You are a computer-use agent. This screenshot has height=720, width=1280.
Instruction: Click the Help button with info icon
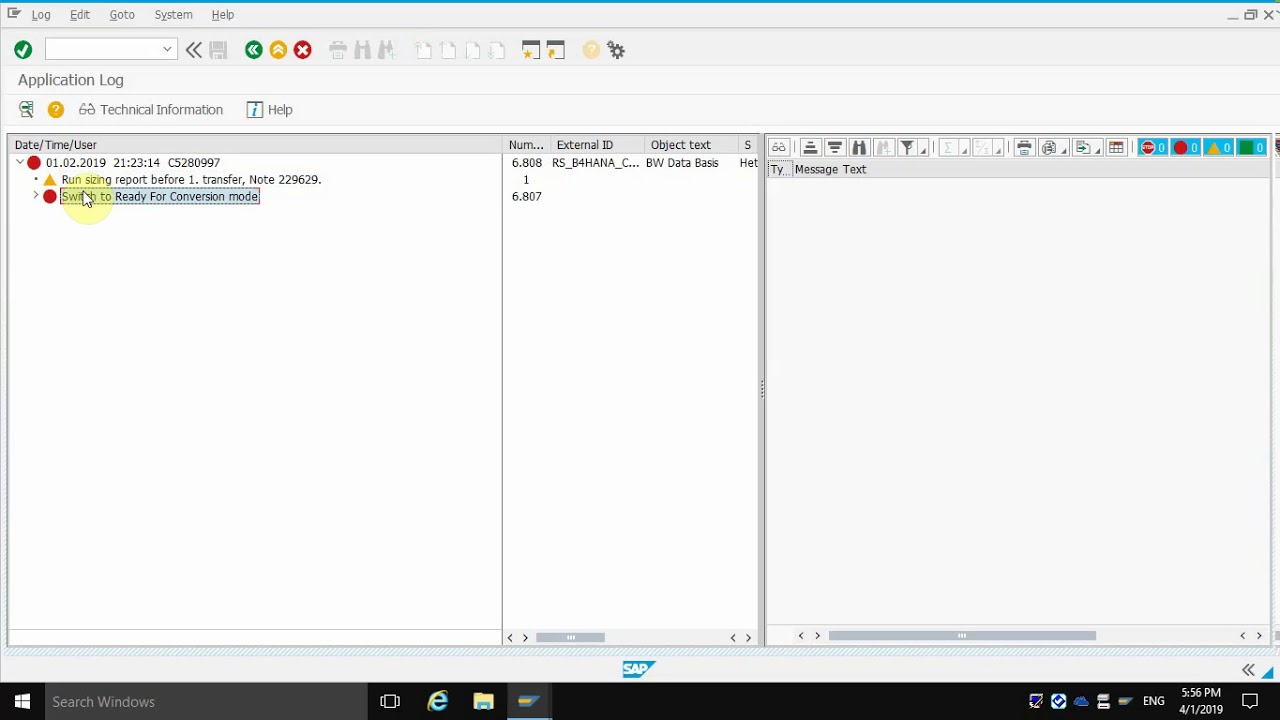[x=270, y=110]
